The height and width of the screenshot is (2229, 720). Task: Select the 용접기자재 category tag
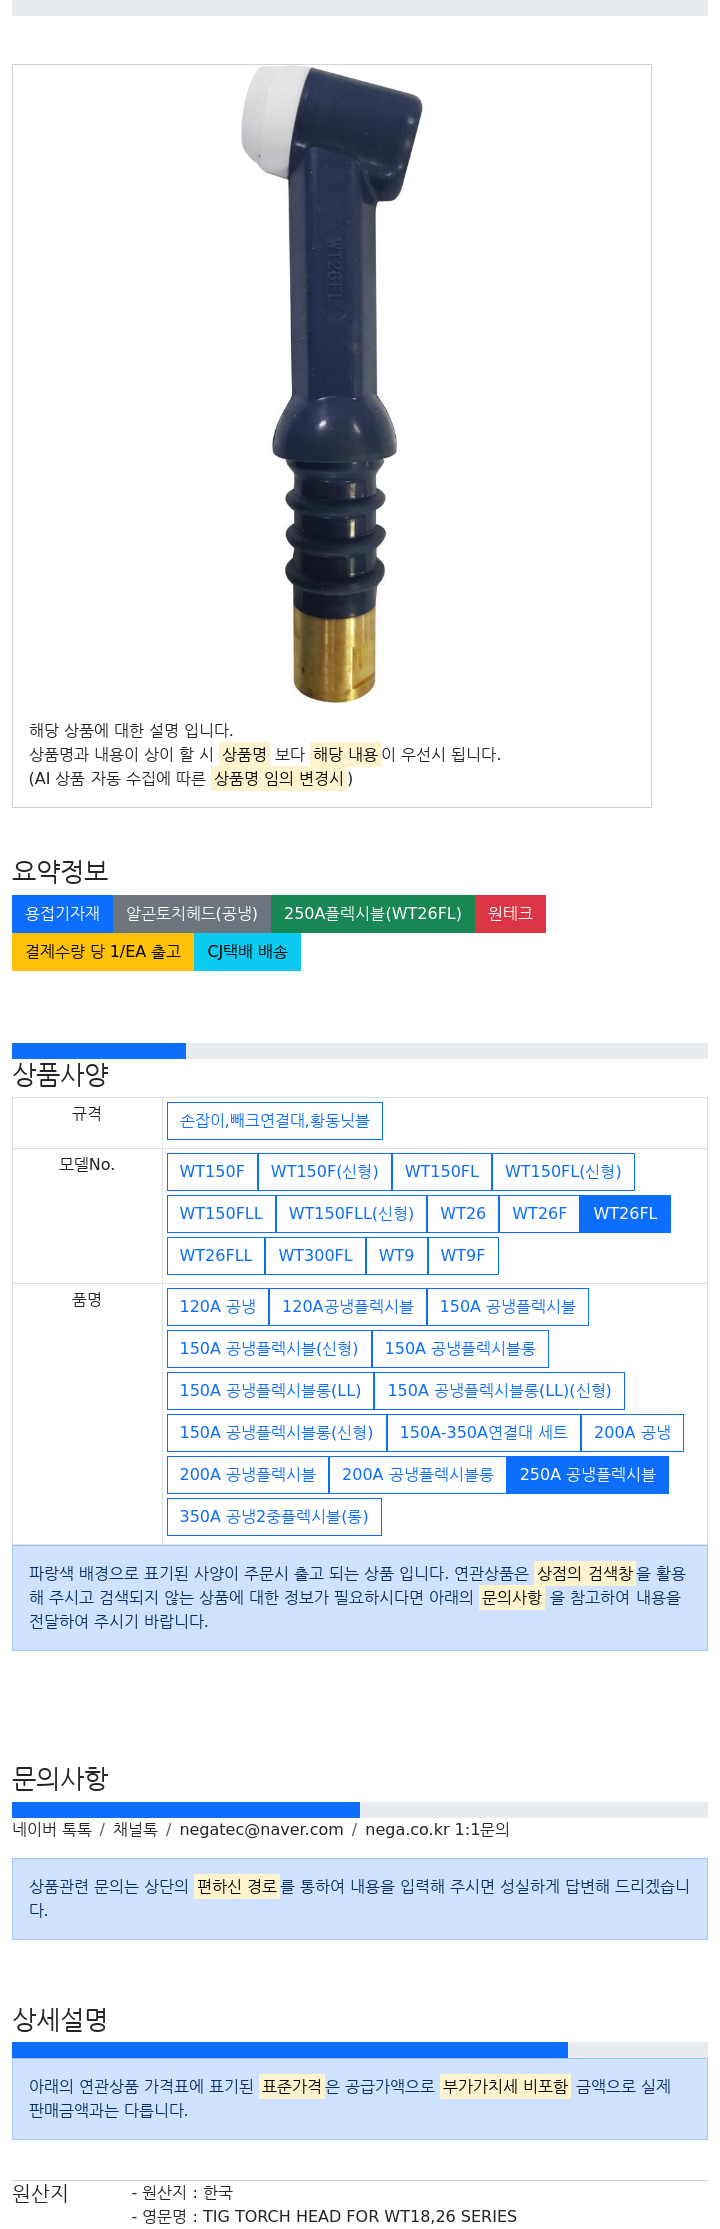[63, 913]
